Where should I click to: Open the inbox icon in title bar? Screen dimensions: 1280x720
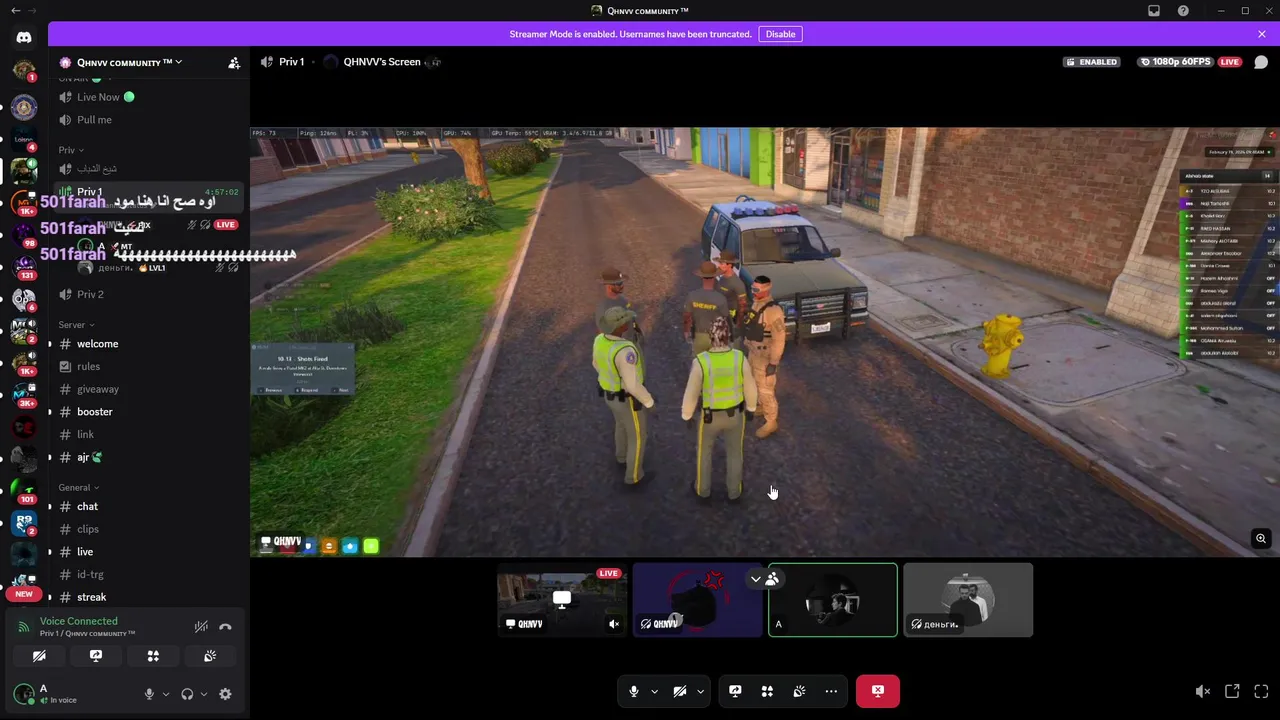(1154, 11)
